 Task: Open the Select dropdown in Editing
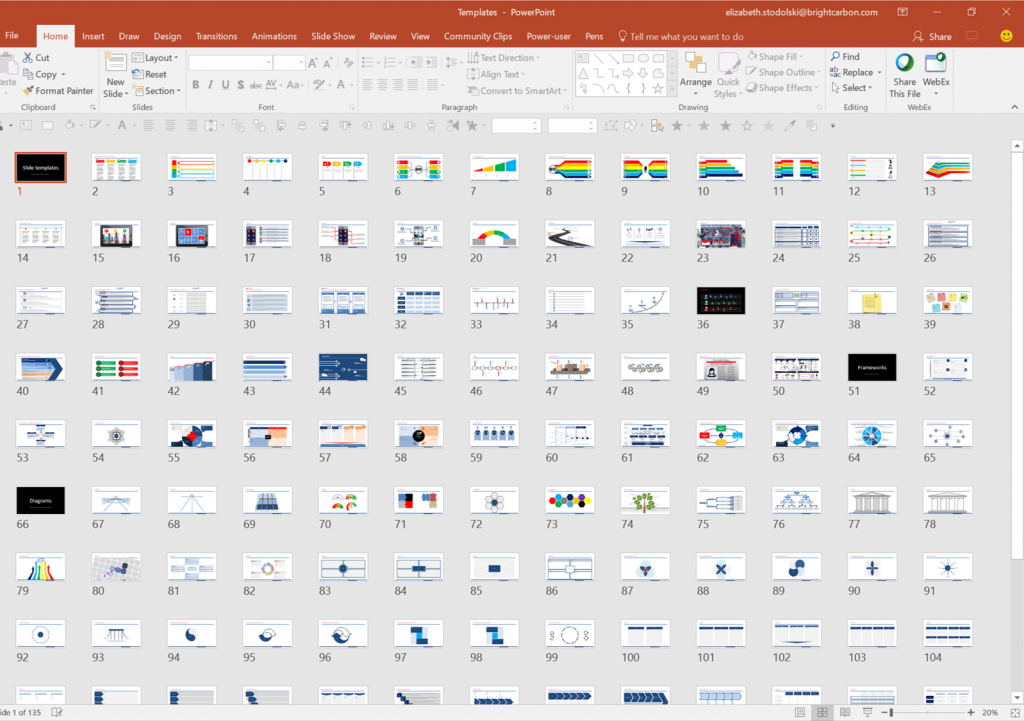point(852,88)
